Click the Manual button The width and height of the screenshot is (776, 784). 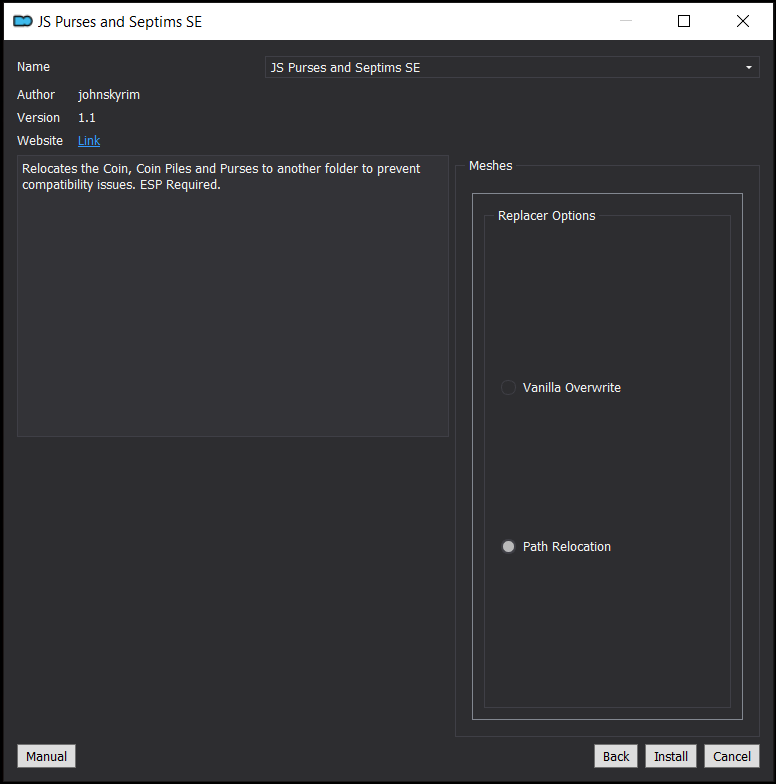[46, 756]
